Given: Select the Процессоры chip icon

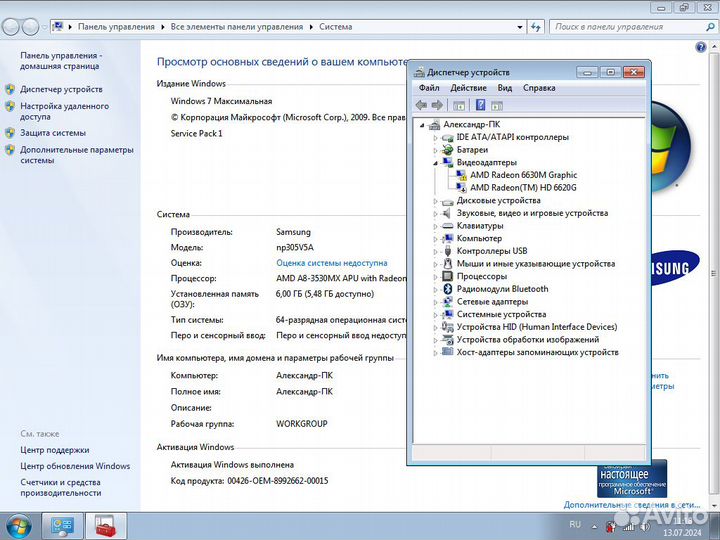Looking at the screenshot, I should 447,276.
